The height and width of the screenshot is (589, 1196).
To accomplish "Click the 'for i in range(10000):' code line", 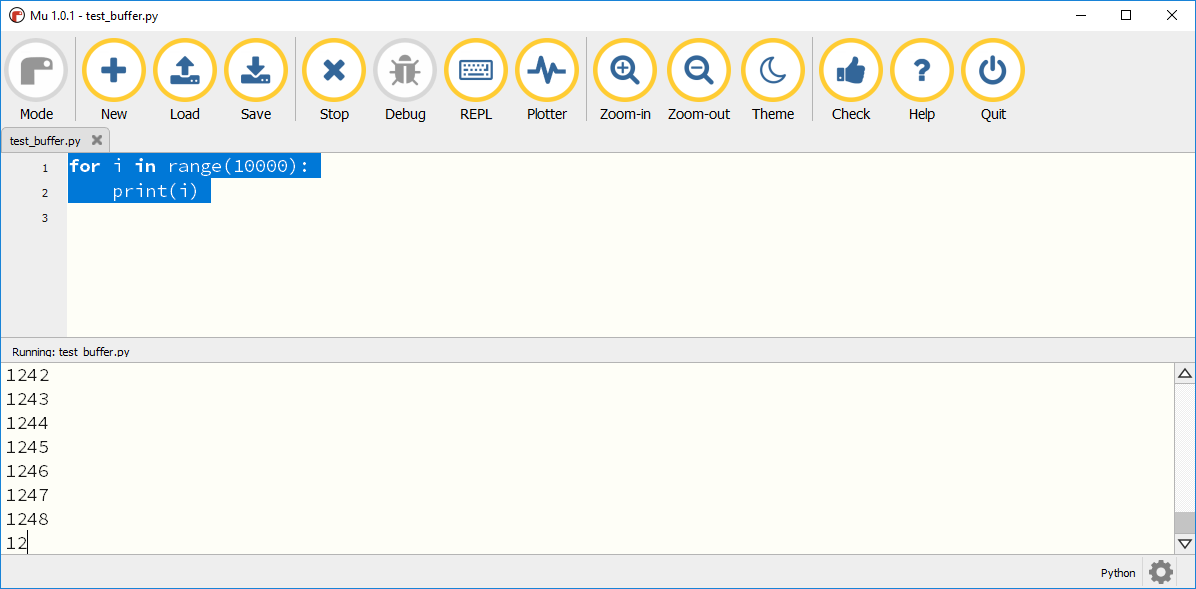I will tap(189, 166).
